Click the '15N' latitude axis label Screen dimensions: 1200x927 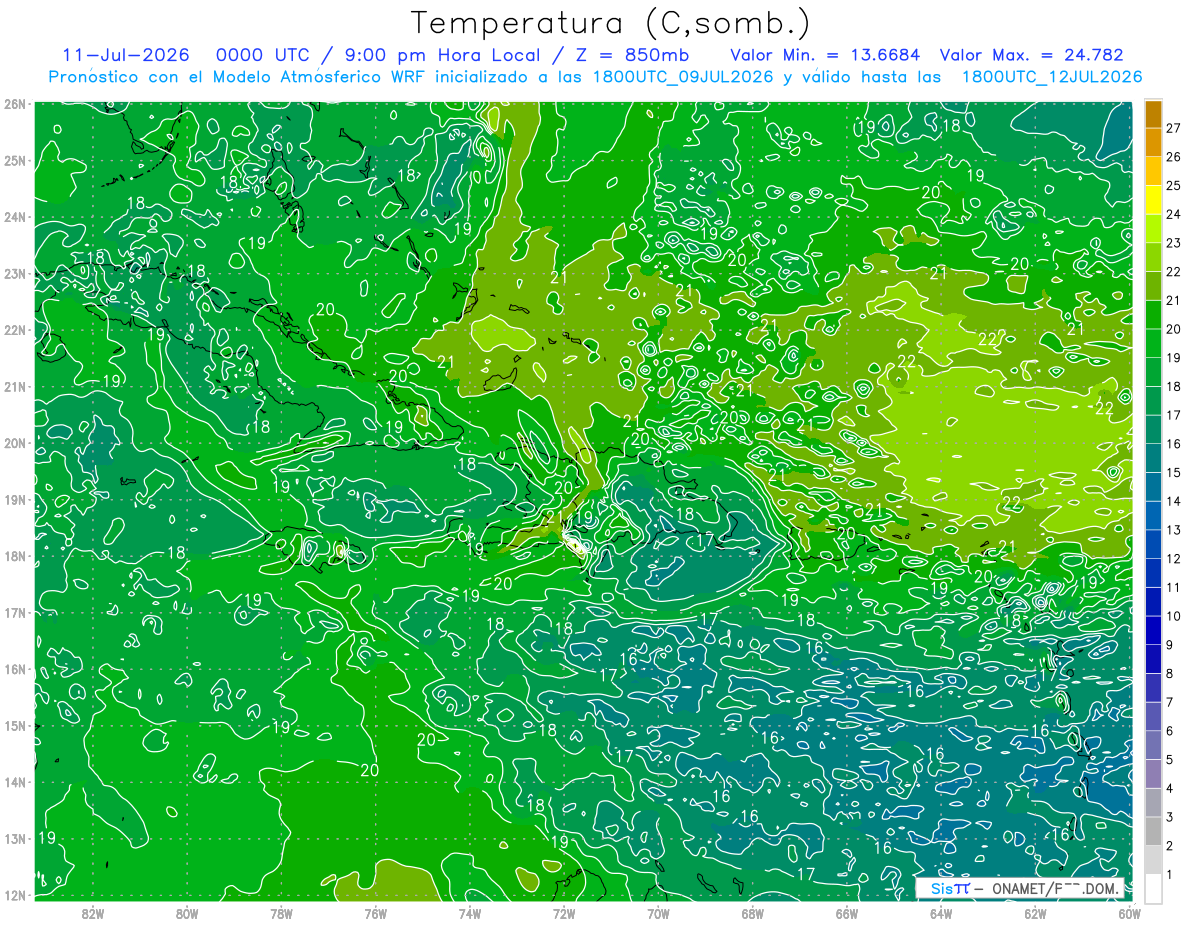click(14, 725)
